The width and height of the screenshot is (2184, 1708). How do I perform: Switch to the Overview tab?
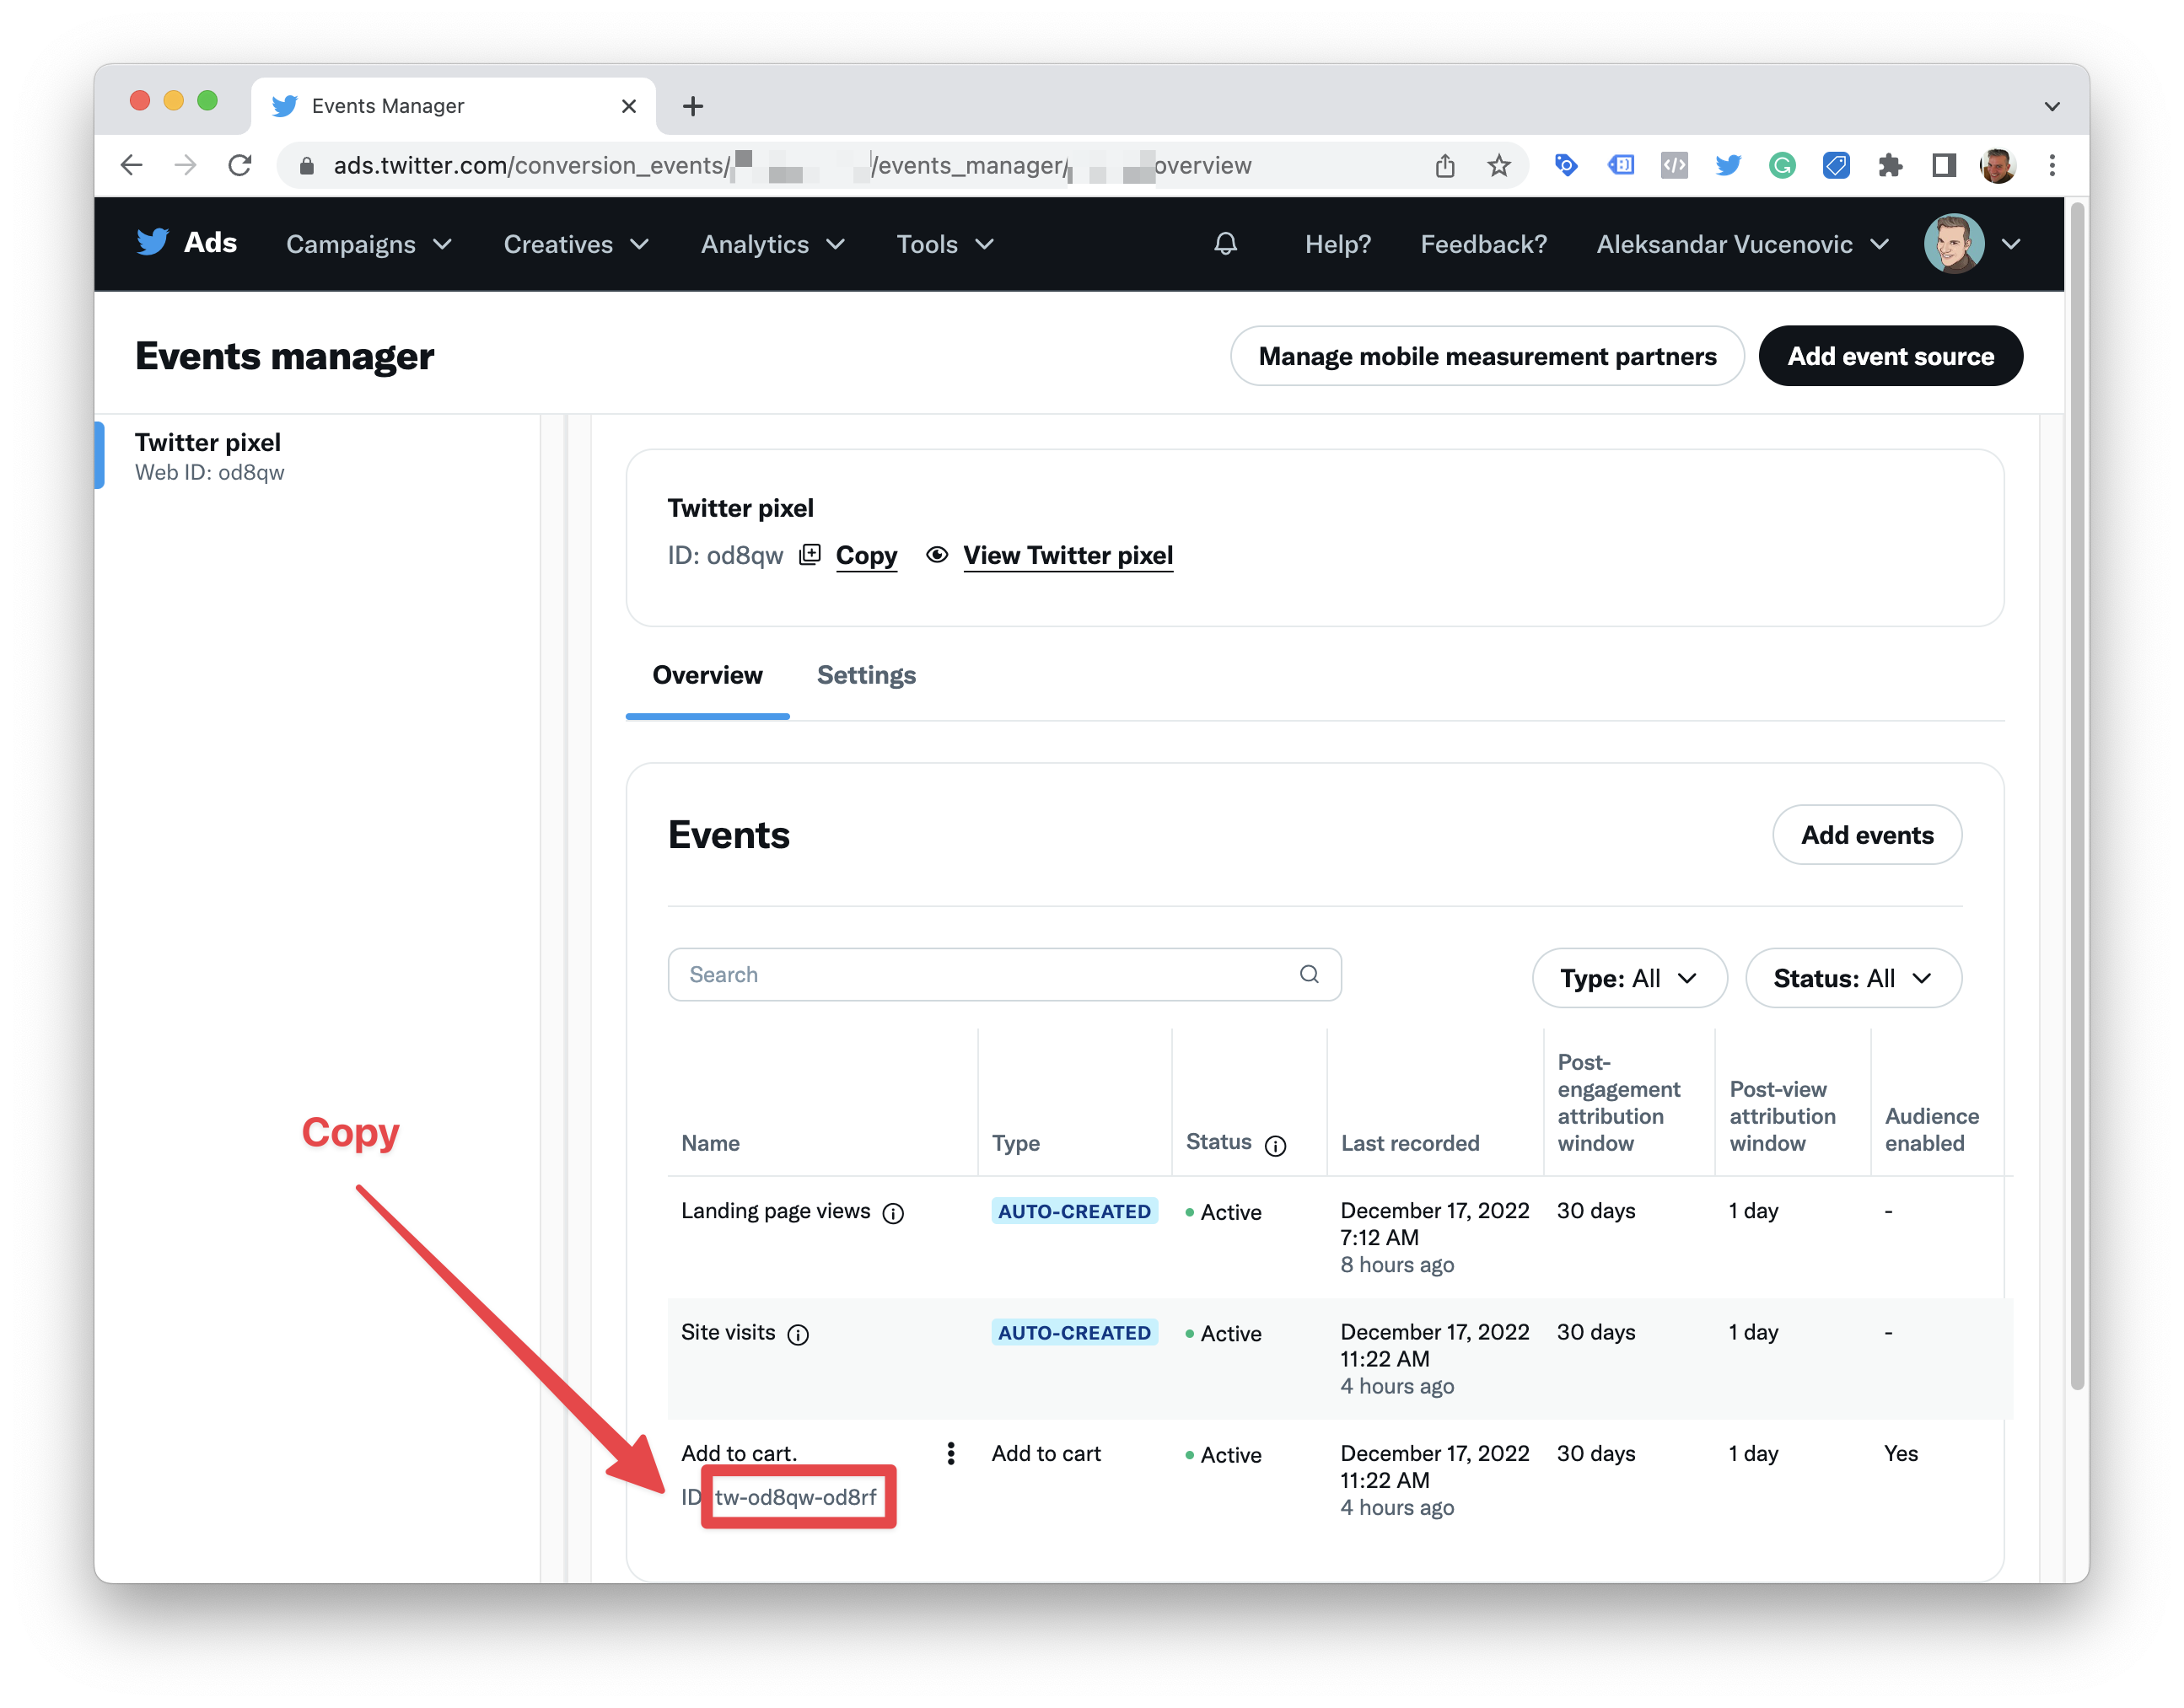707,675
